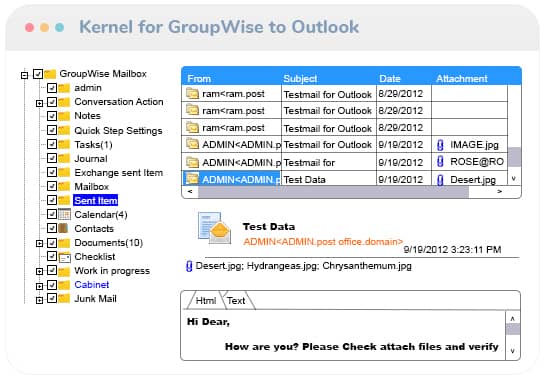Screen dimensions: 545x380
Task: Toggle the Calendar(4) checkbox
Action: pos(52,214)
